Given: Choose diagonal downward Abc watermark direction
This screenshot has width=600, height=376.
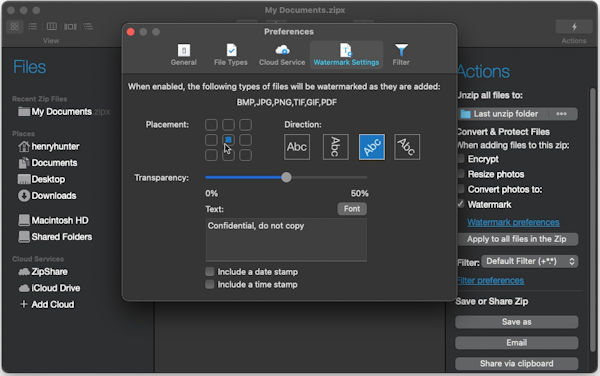Looking at the screenshot, I should click(x=407, y=147).
